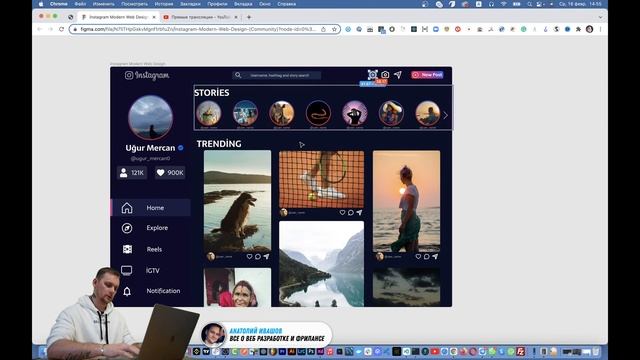This screenshot has height=360, width=640.
Task: Select the Home label in the sidebar
Action: [x=155, y=208]
